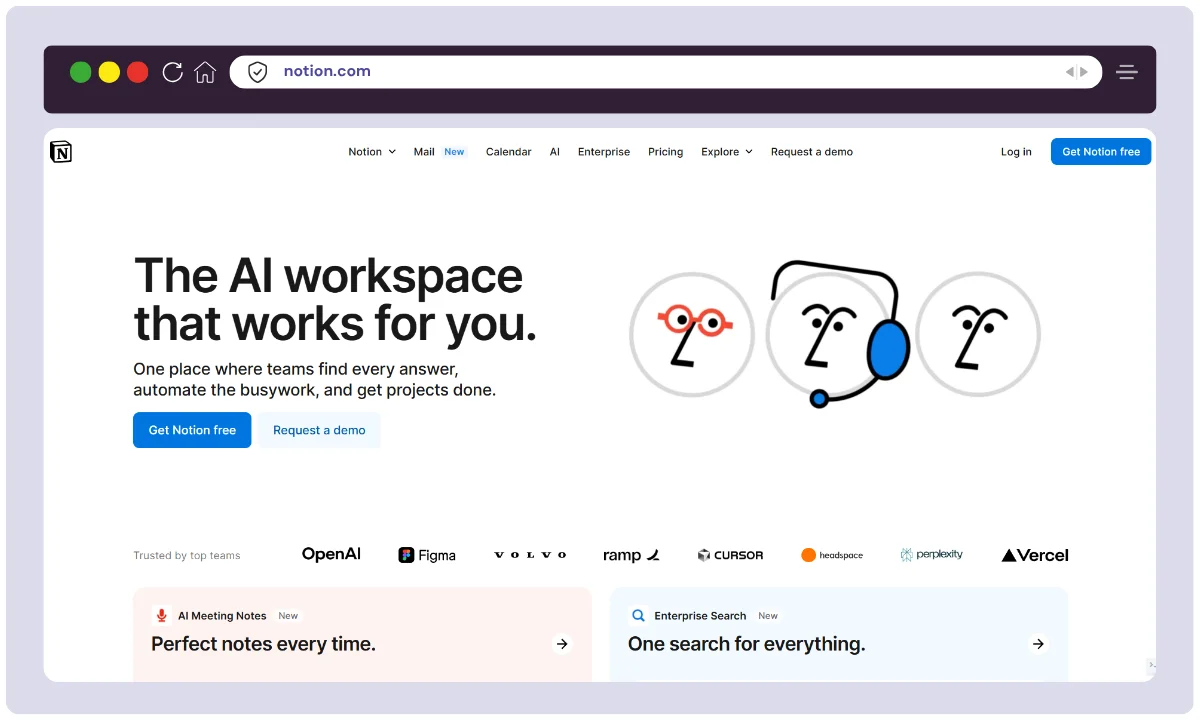The height and width of the screenshot is (720, 1200).
Task: Open the browser hamburger menu
Action: 1127,72
